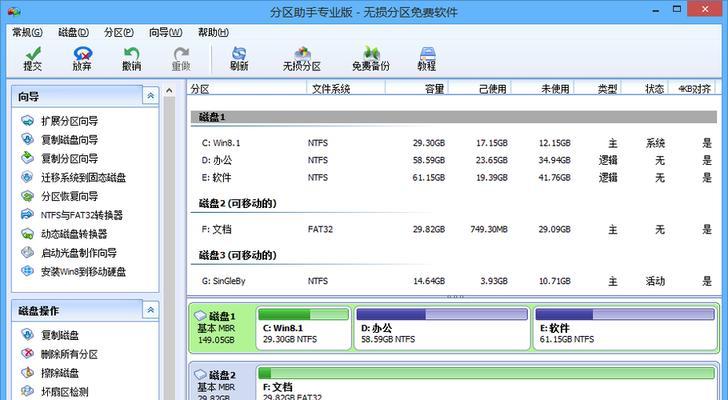Image resolution: width=728 pixels, height=400 pixels.
Task: Open the 磁盘(D) menu
Action: [73, 32]
